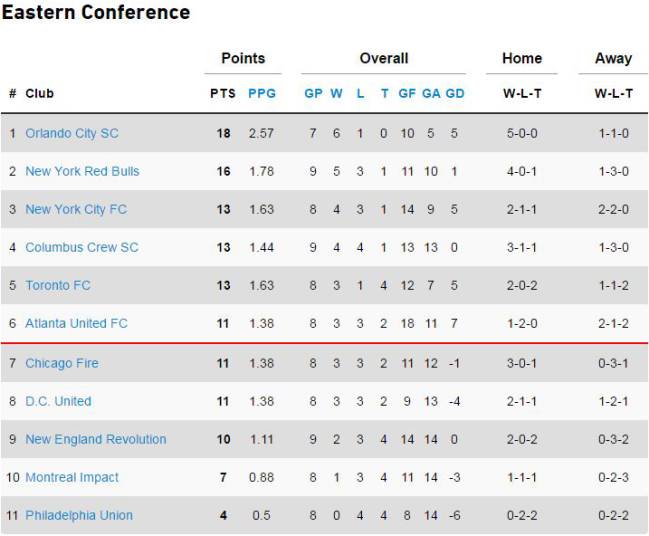Open the New York Red Bulls link
Image resolution: width=649 pixels, height=536 pixels.
82,171
